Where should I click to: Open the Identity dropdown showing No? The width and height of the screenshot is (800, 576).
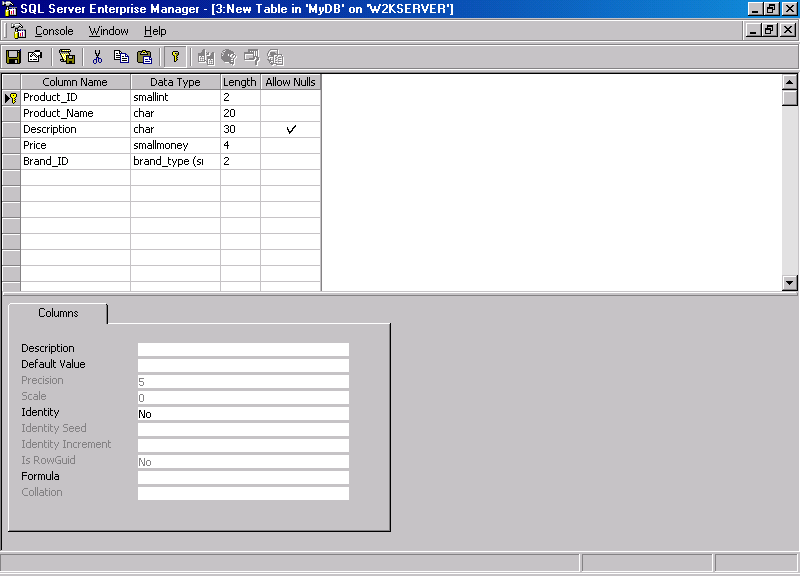point(243,414)
